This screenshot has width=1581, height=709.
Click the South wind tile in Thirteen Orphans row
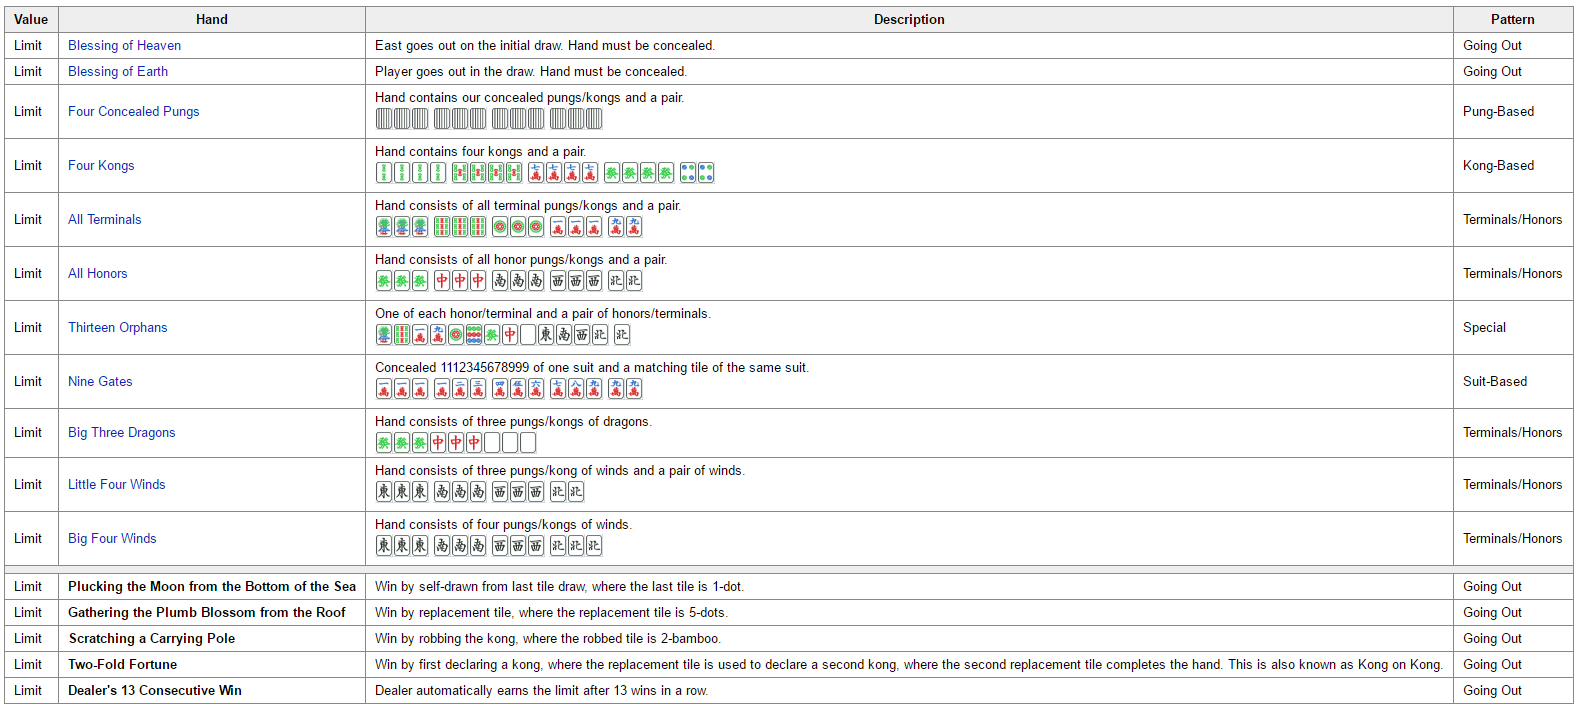coord(564,335)
